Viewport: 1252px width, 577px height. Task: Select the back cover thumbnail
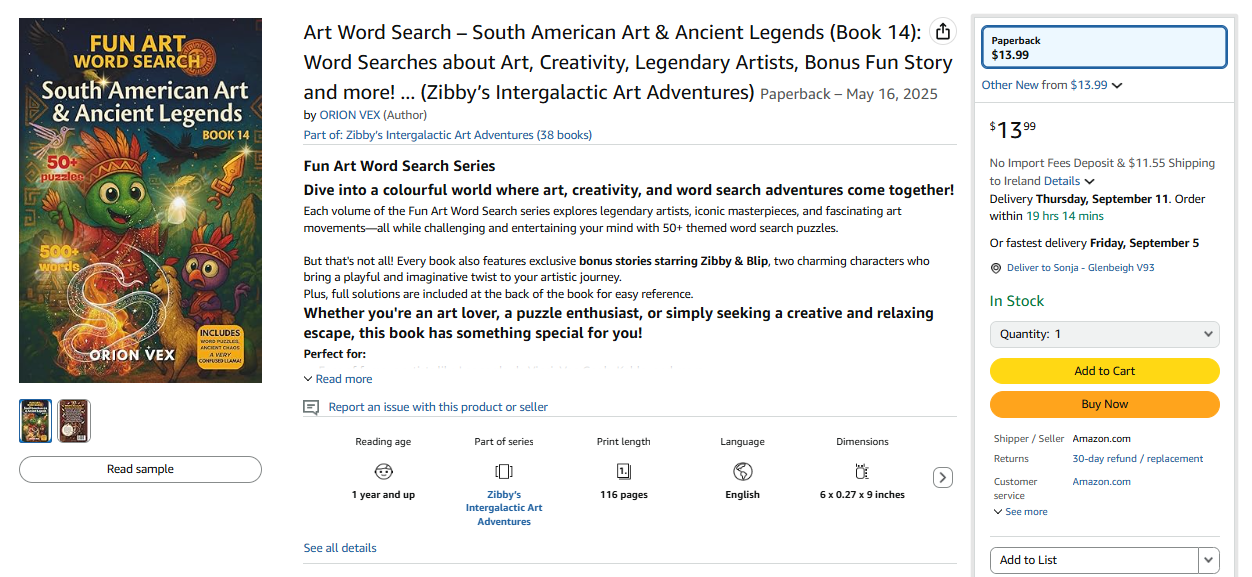74,421
